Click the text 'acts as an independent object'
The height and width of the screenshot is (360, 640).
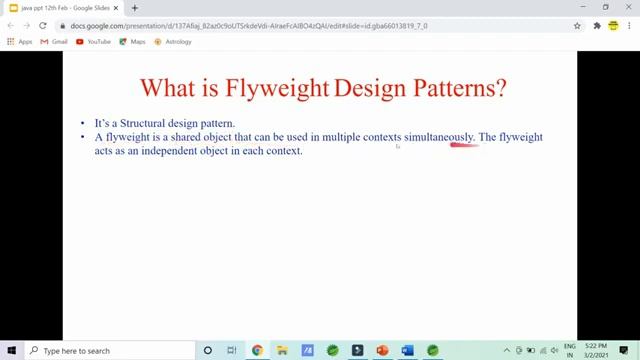161,151
